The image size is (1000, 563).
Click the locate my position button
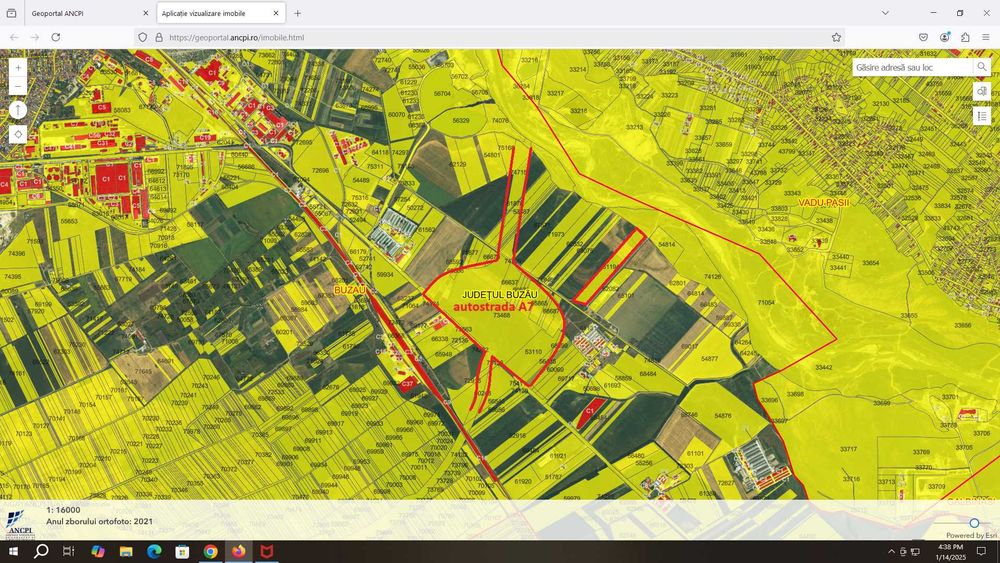pos(18,134)
